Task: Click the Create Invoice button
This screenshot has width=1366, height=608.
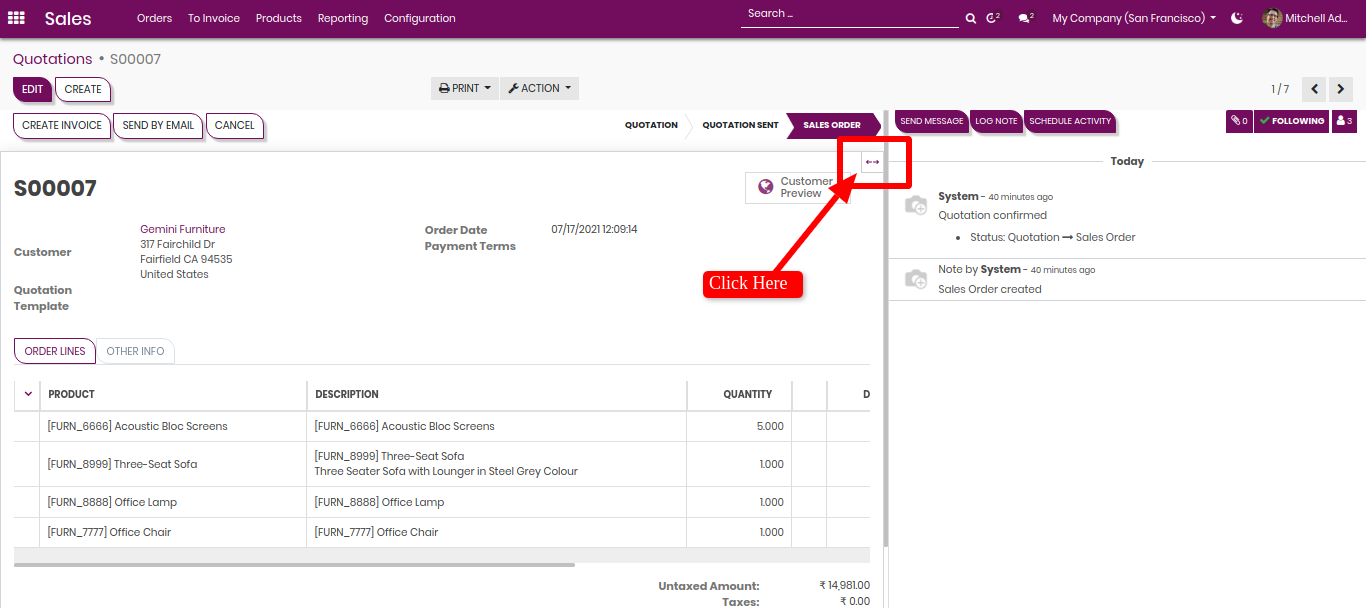Action: point(62,125)
